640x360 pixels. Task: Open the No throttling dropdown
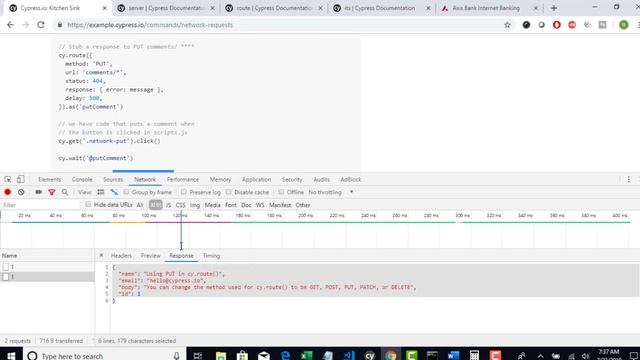(x=331, y=192)
